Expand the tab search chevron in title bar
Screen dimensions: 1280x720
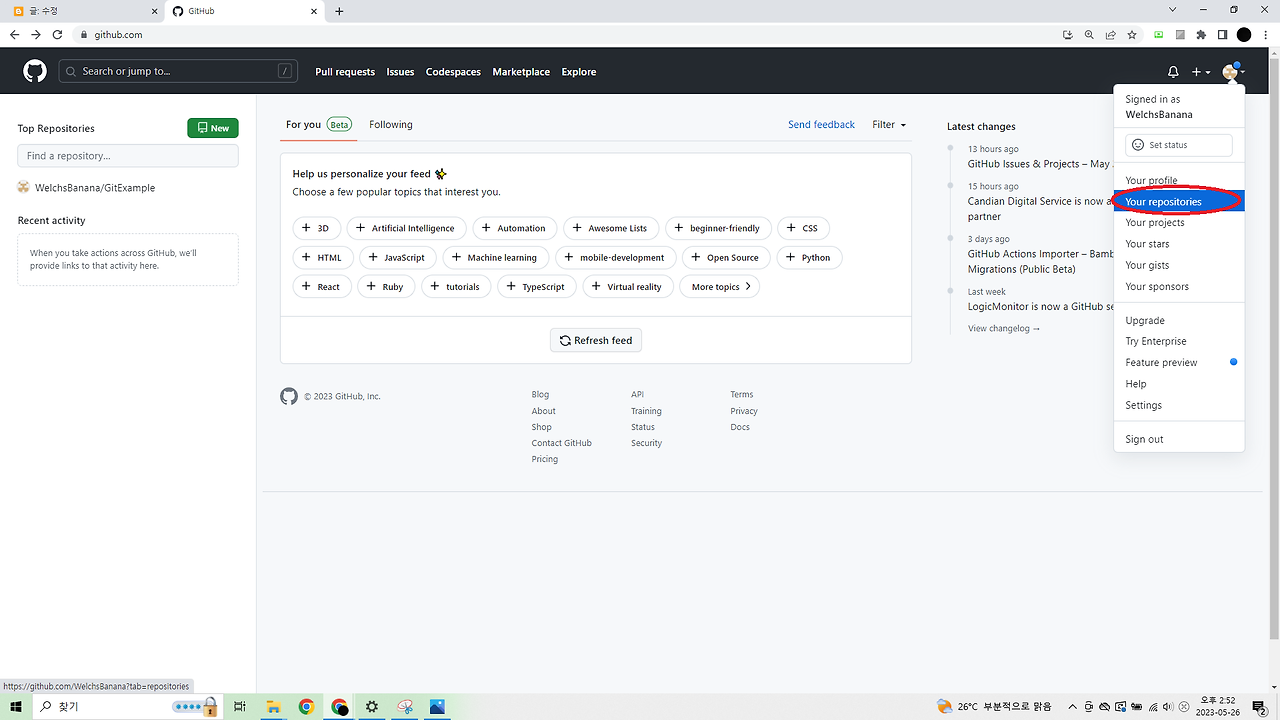1172,10
